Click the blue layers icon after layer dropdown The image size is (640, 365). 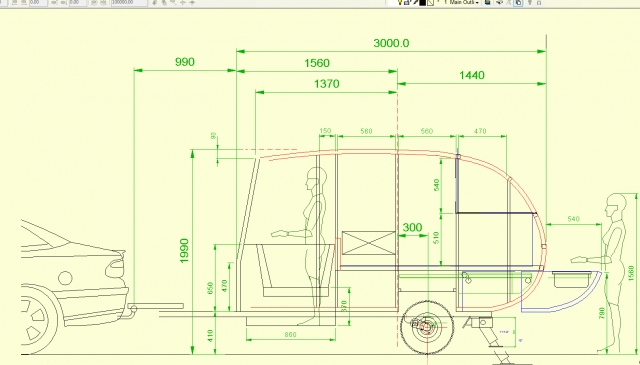click(487, 2)
